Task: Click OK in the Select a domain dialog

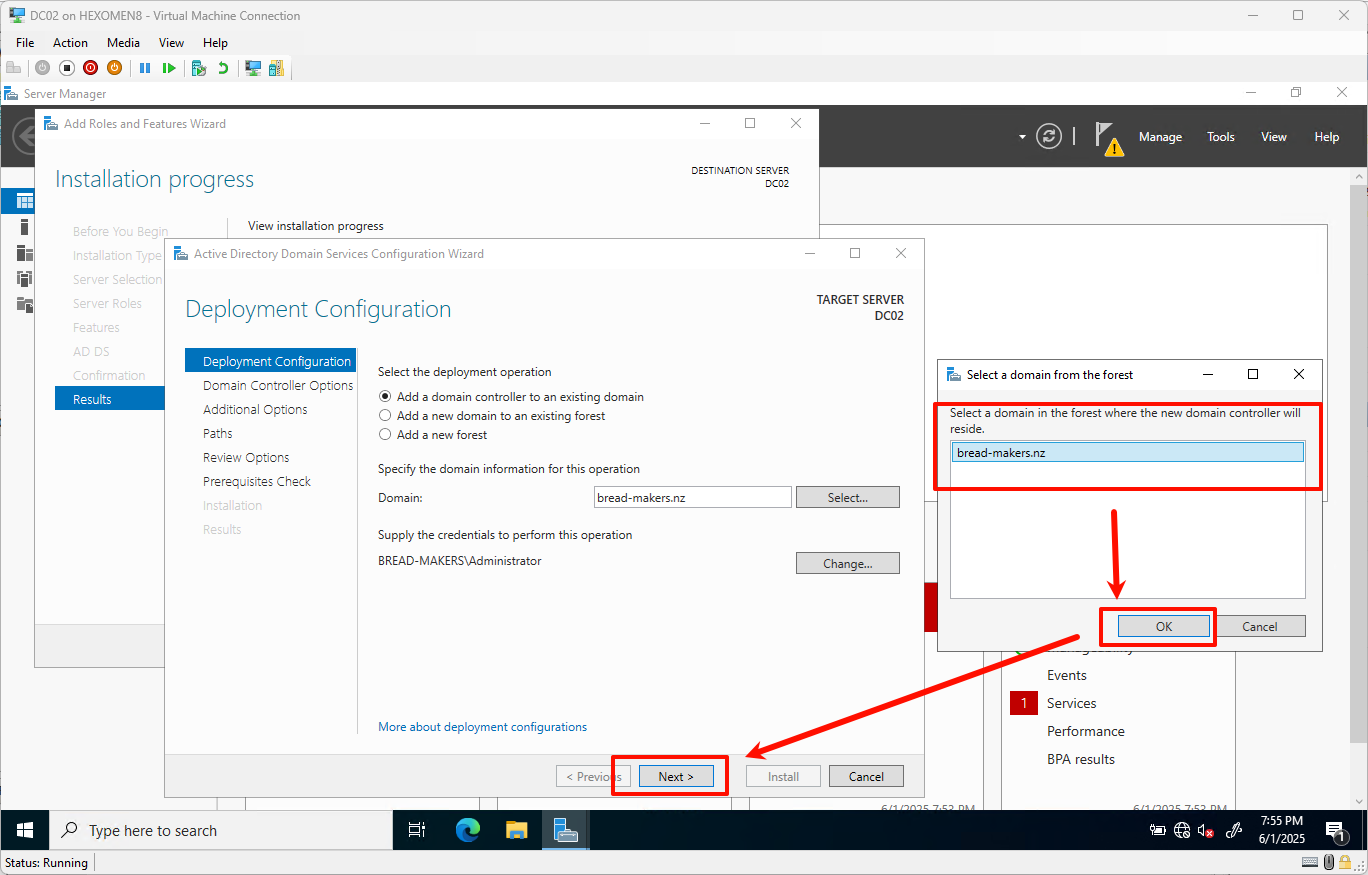Action: 1163,627
